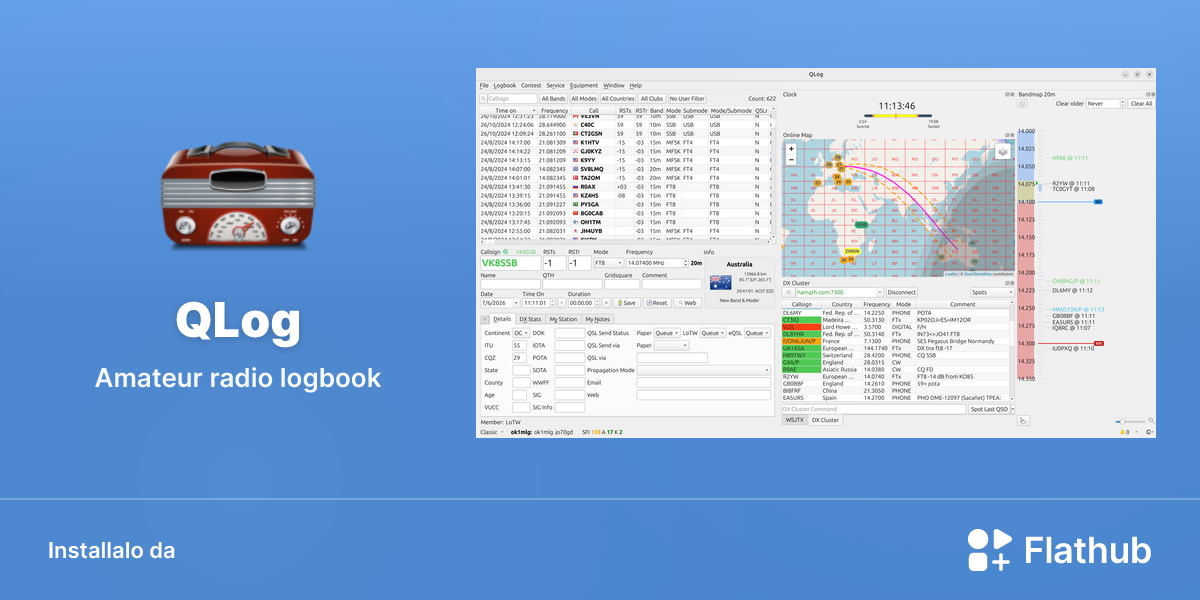The image size is (1200, 600).
Task: Zoom in on the Online Map
Action: coord(791,149)
